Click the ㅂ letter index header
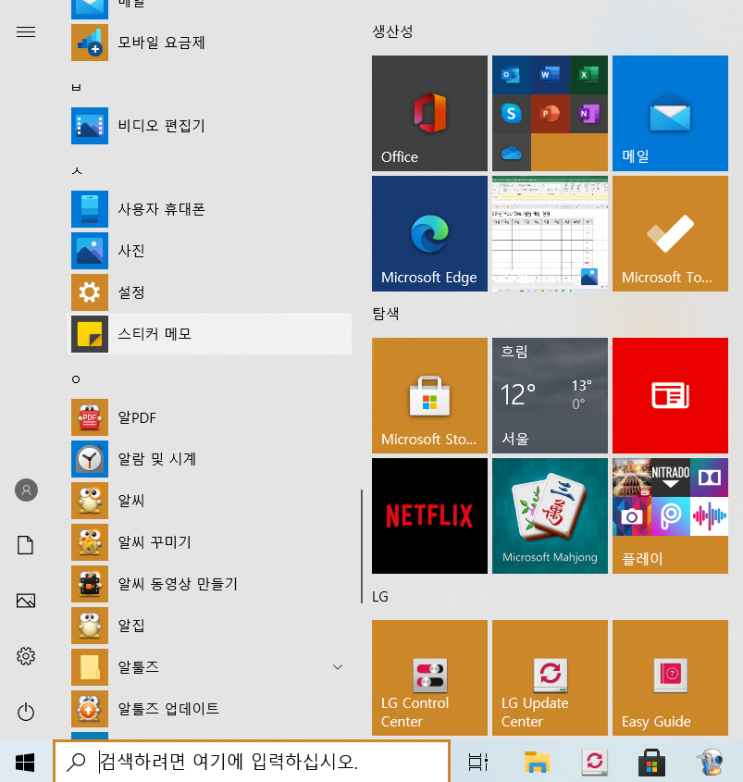This screenshot has width=743, height=782. [x=76, y=87]
